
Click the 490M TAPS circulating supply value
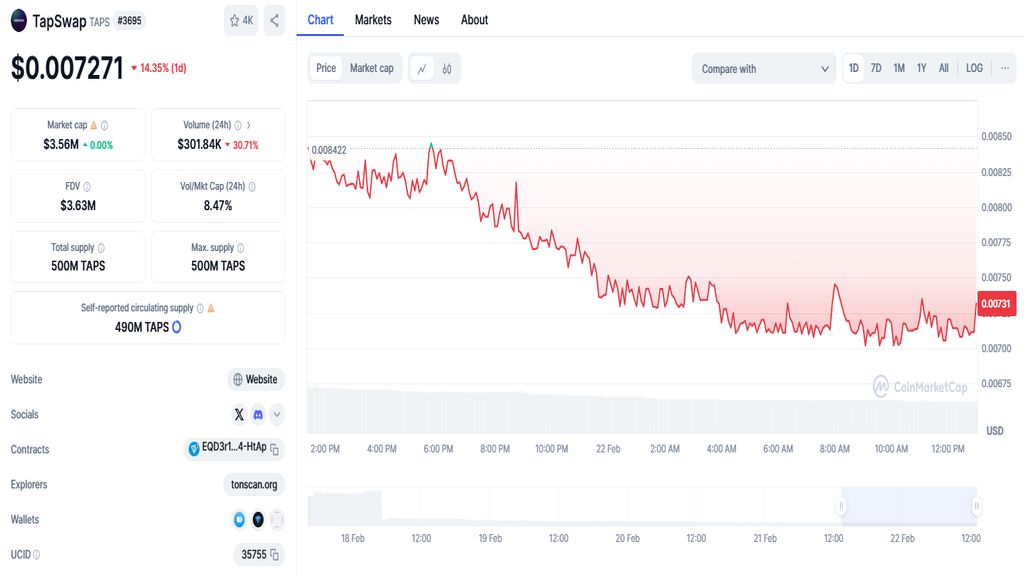(142, 327)
